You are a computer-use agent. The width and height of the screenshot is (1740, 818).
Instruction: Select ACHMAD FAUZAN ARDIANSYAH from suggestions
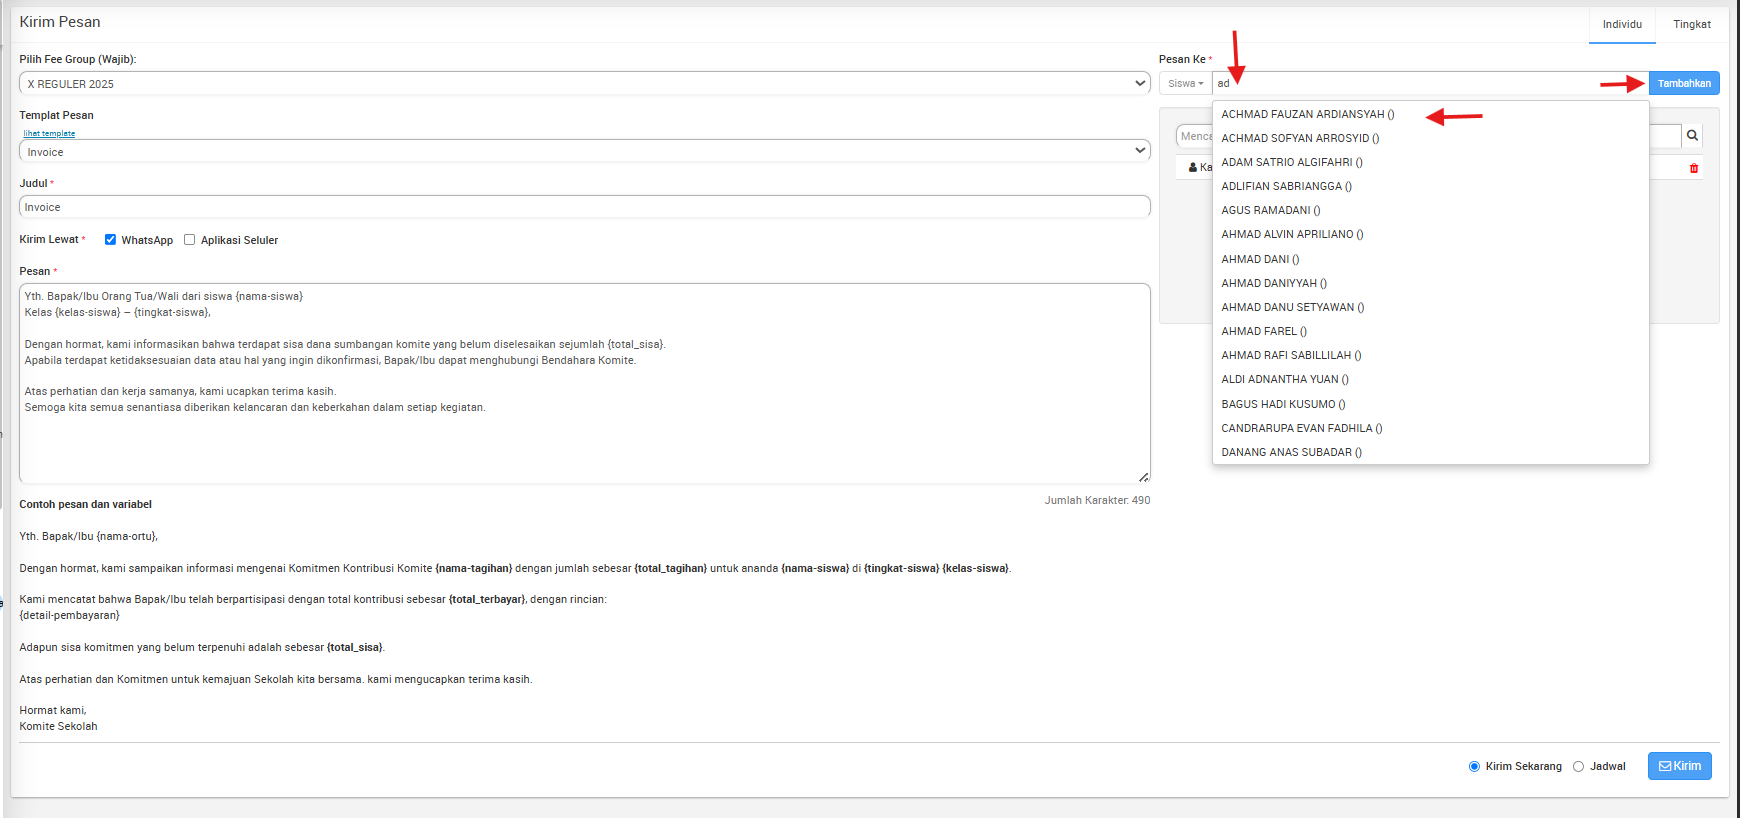[1307, 114]
